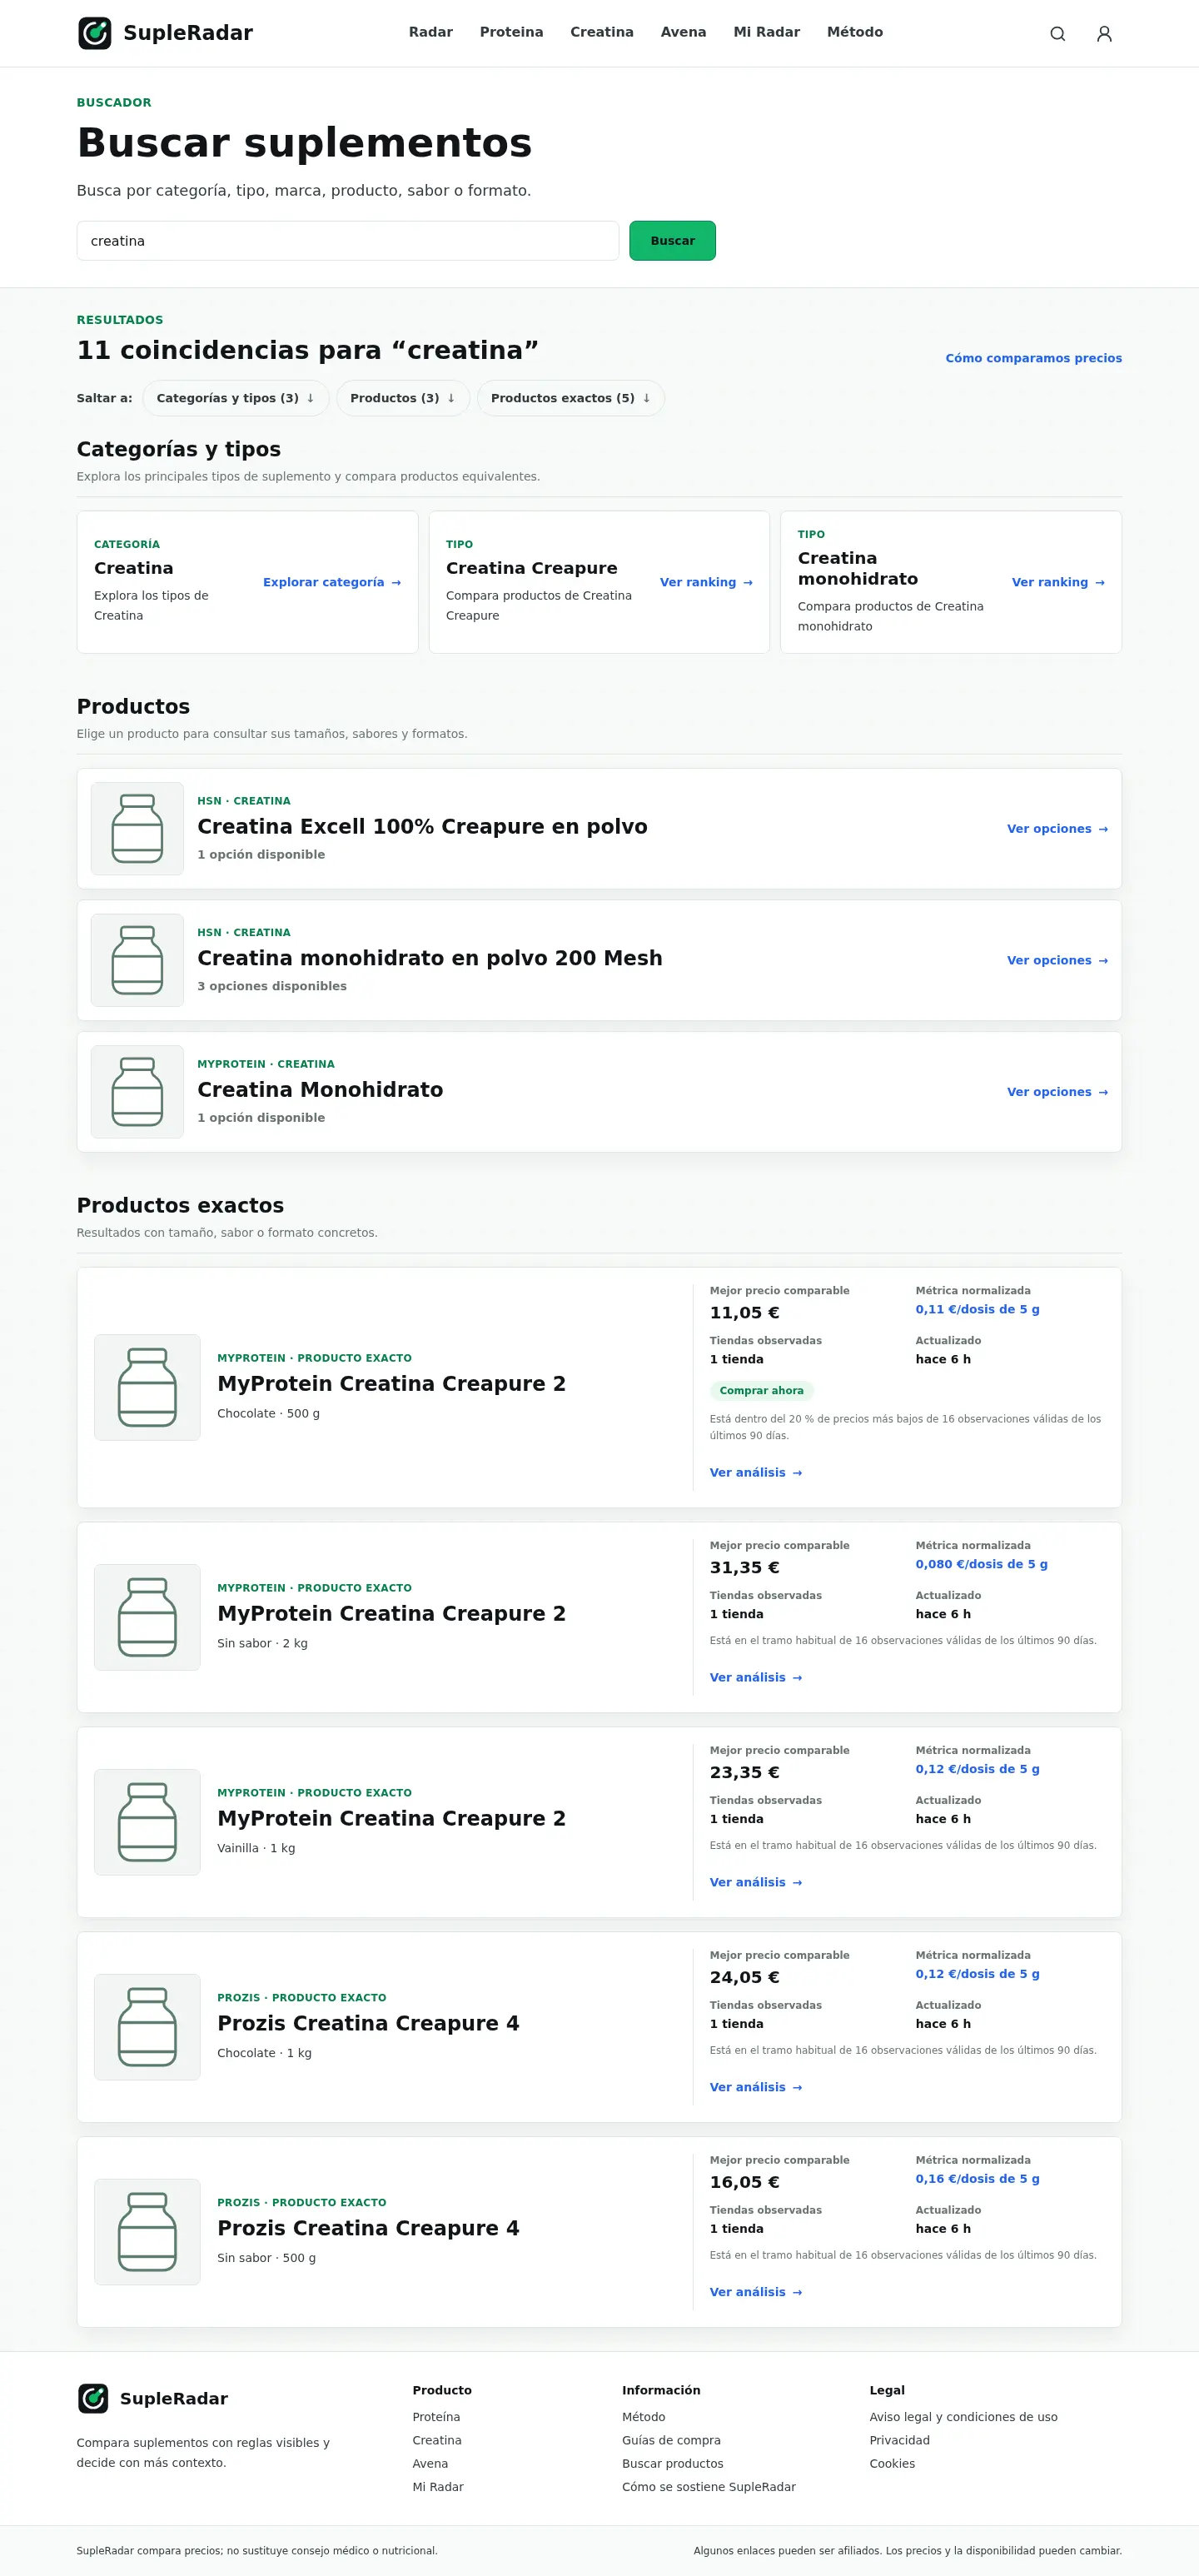This screenshot has width=1199, height=2576.
Task: Click Explorar categoría link for Creatina
Action: 332,582
